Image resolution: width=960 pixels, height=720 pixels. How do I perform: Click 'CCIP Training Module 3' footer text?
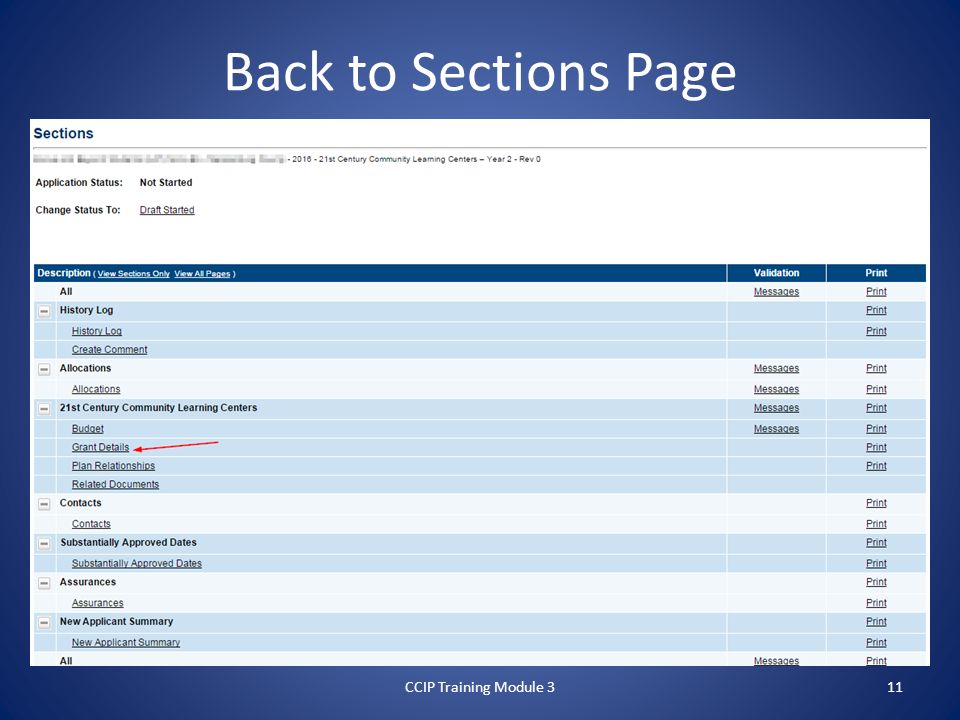pos(479,687)
